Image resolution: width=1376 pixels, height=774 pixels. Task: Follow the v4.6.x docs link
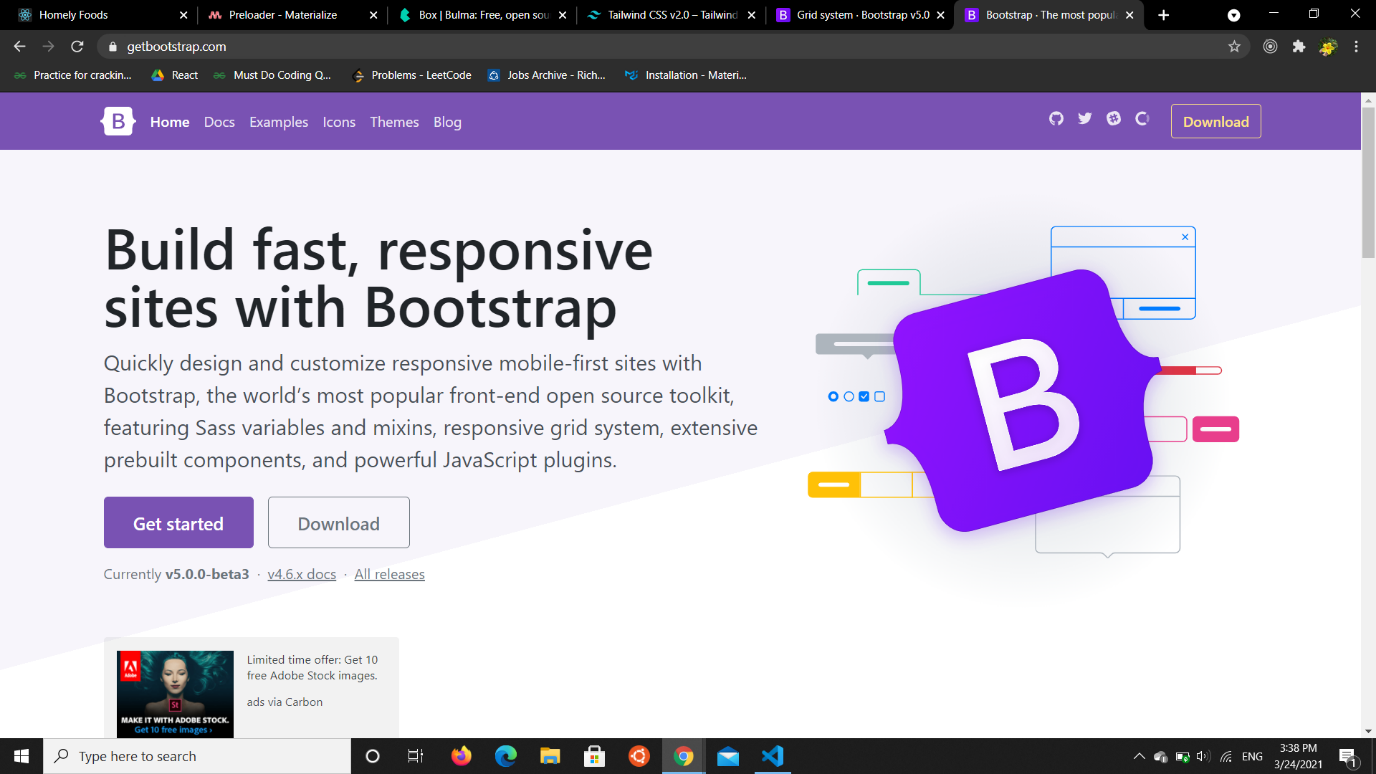coord(301,574)
